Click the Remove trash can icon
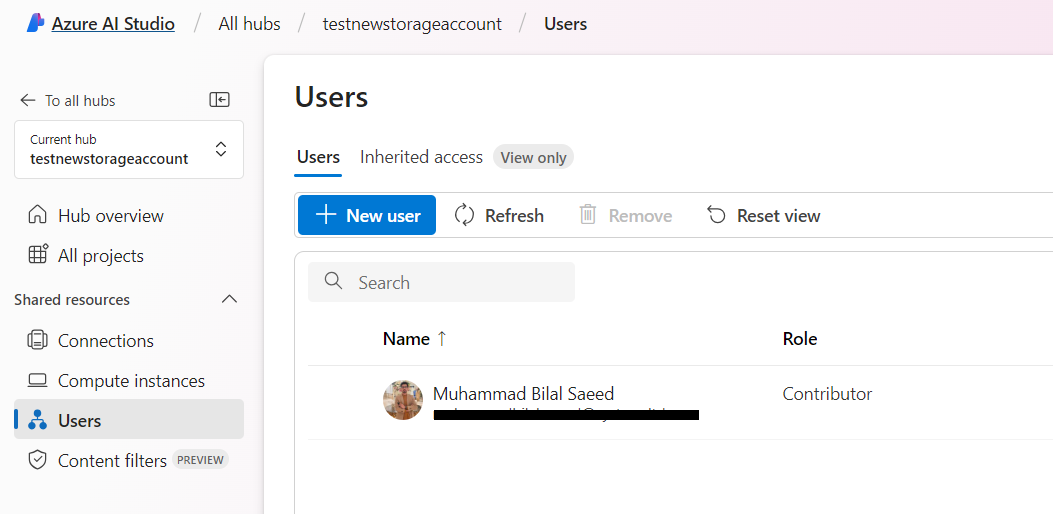Viewport: 1053px width, 514px height. tap(588, 215)
